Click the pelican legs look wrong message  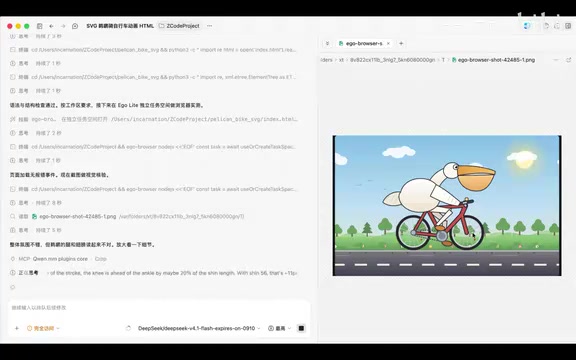[x=83, y=245]
